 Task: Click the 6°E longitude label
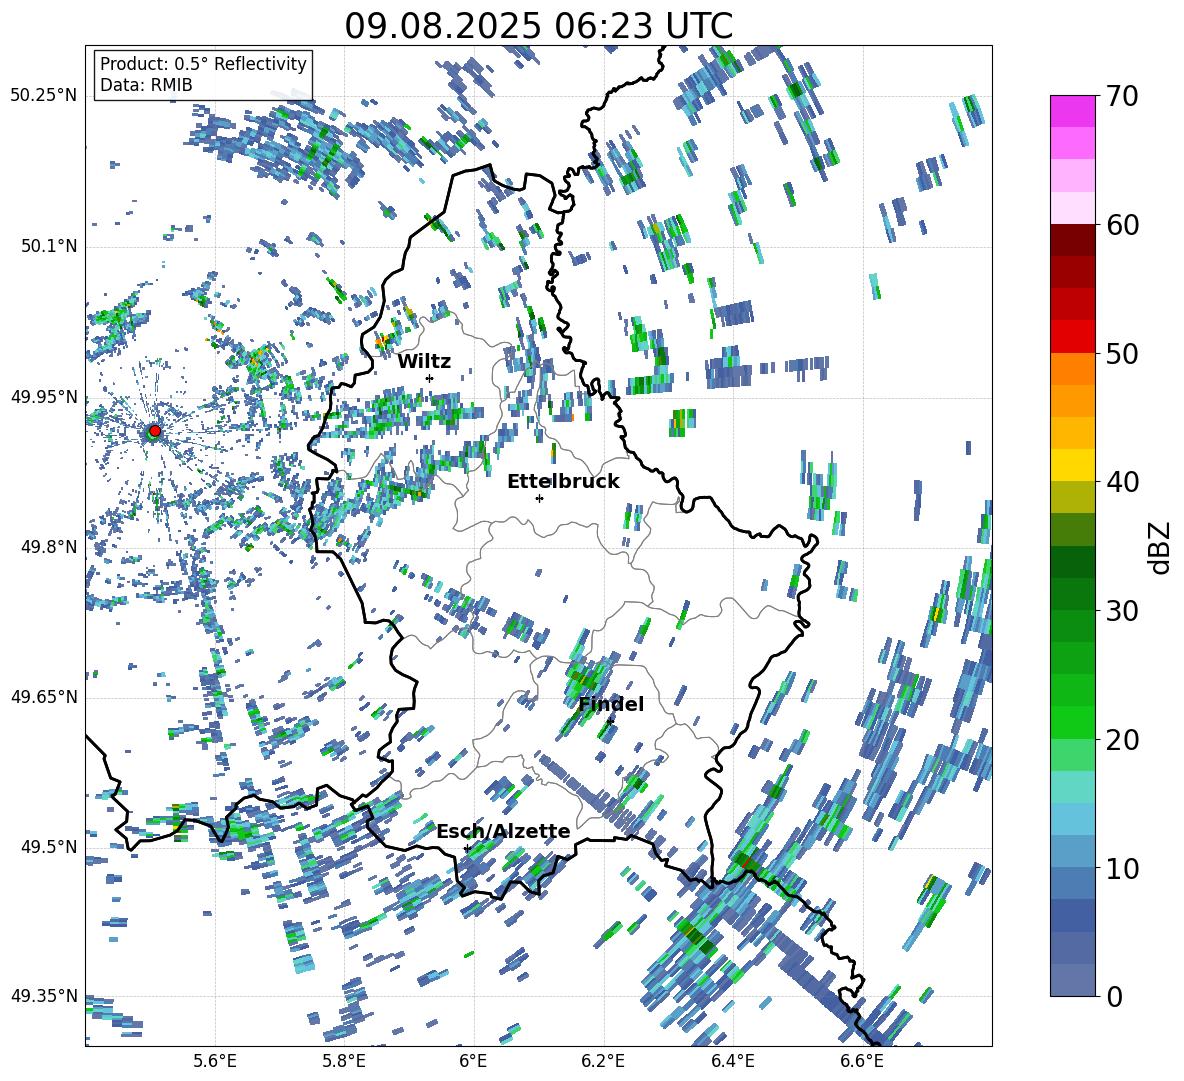[473, 1061]
